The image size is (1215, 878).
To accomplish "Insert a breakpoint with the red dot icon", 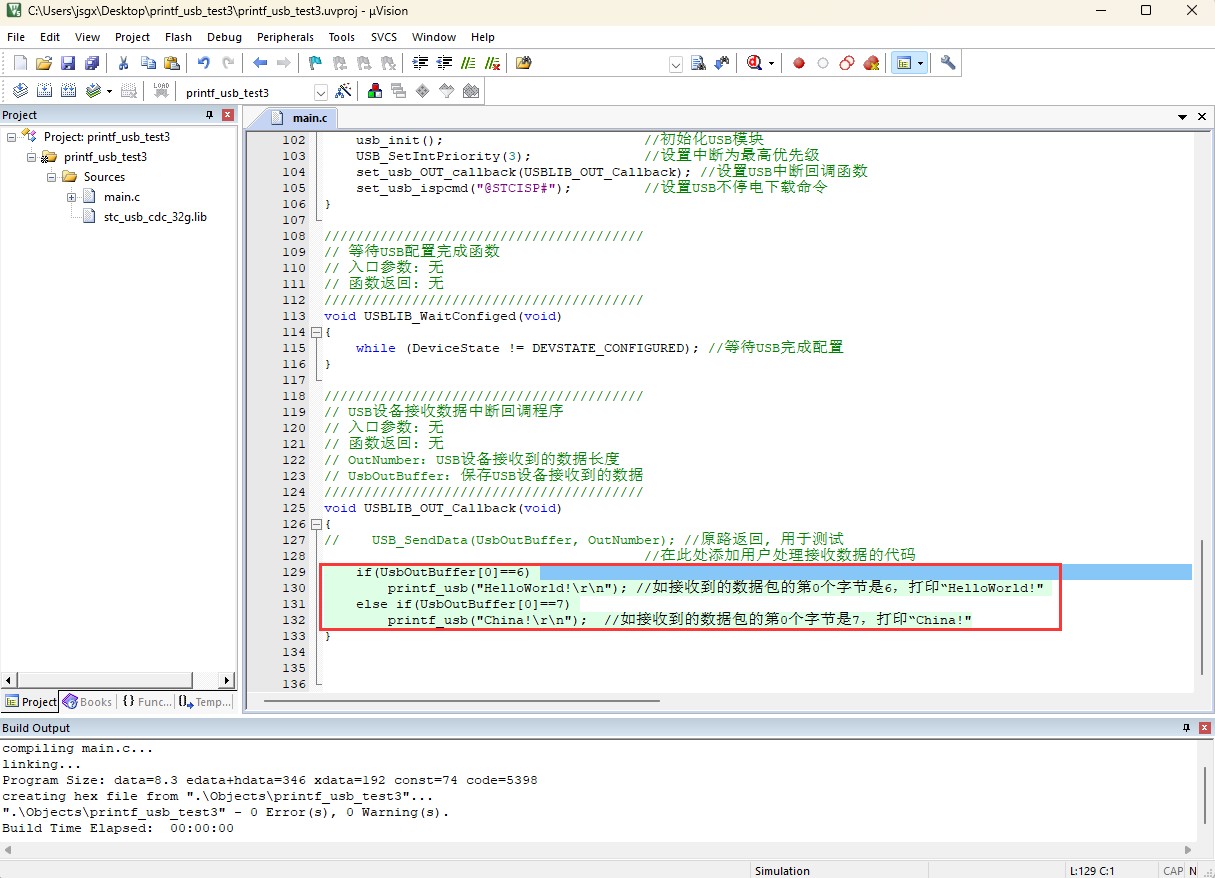I will tap(799, 63).
